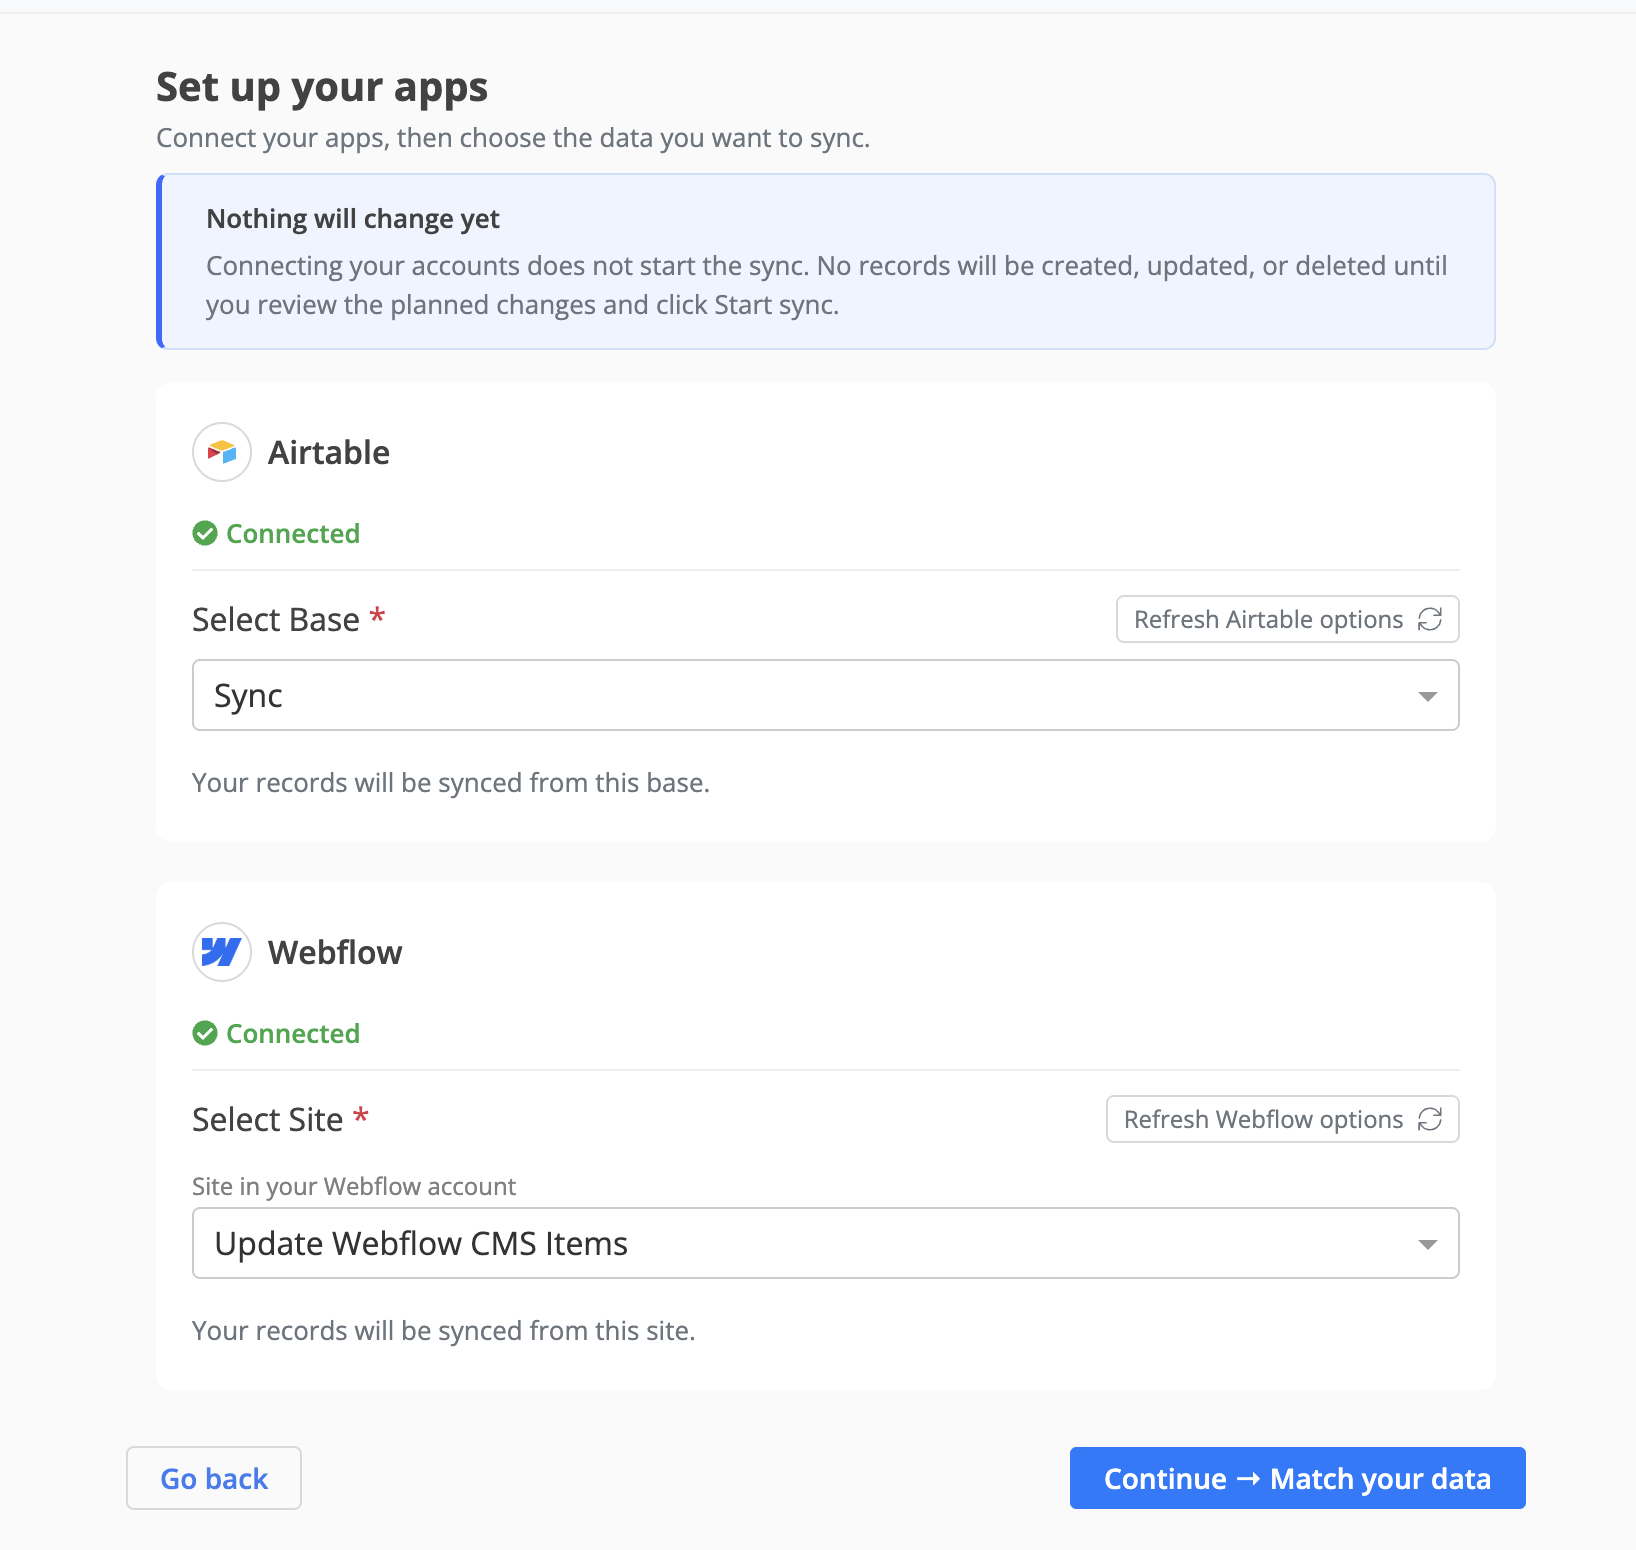The image size is (1636, 1550).
Task: Click the Nothing will change yet notice
Action: coord(826,262)
